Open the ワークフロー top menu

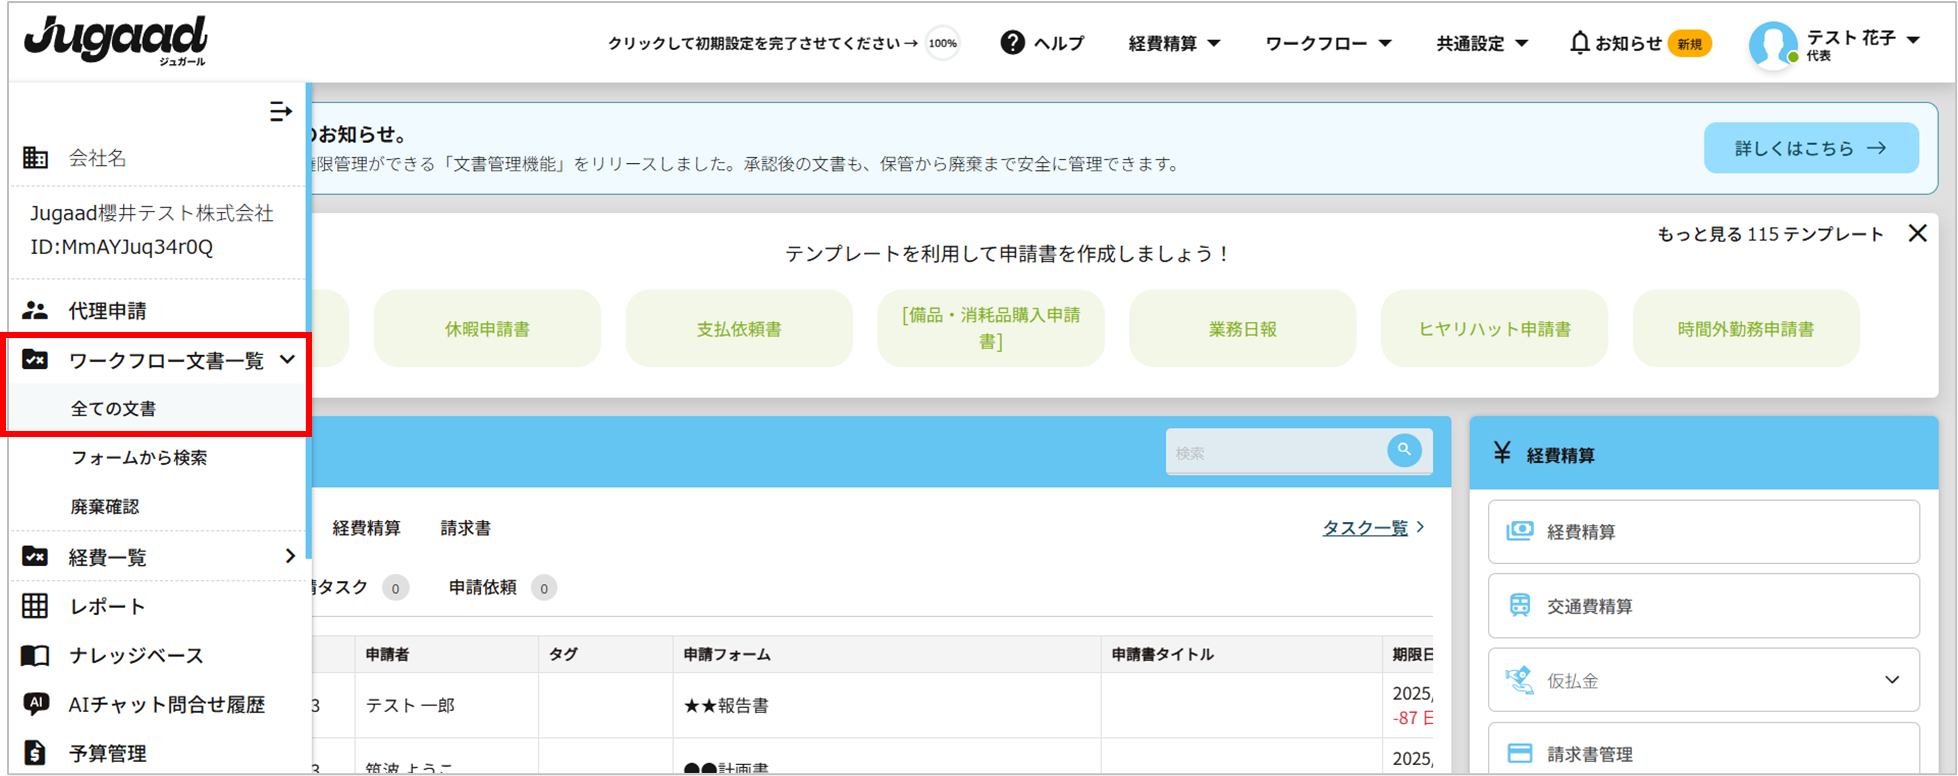(1327, 43)
